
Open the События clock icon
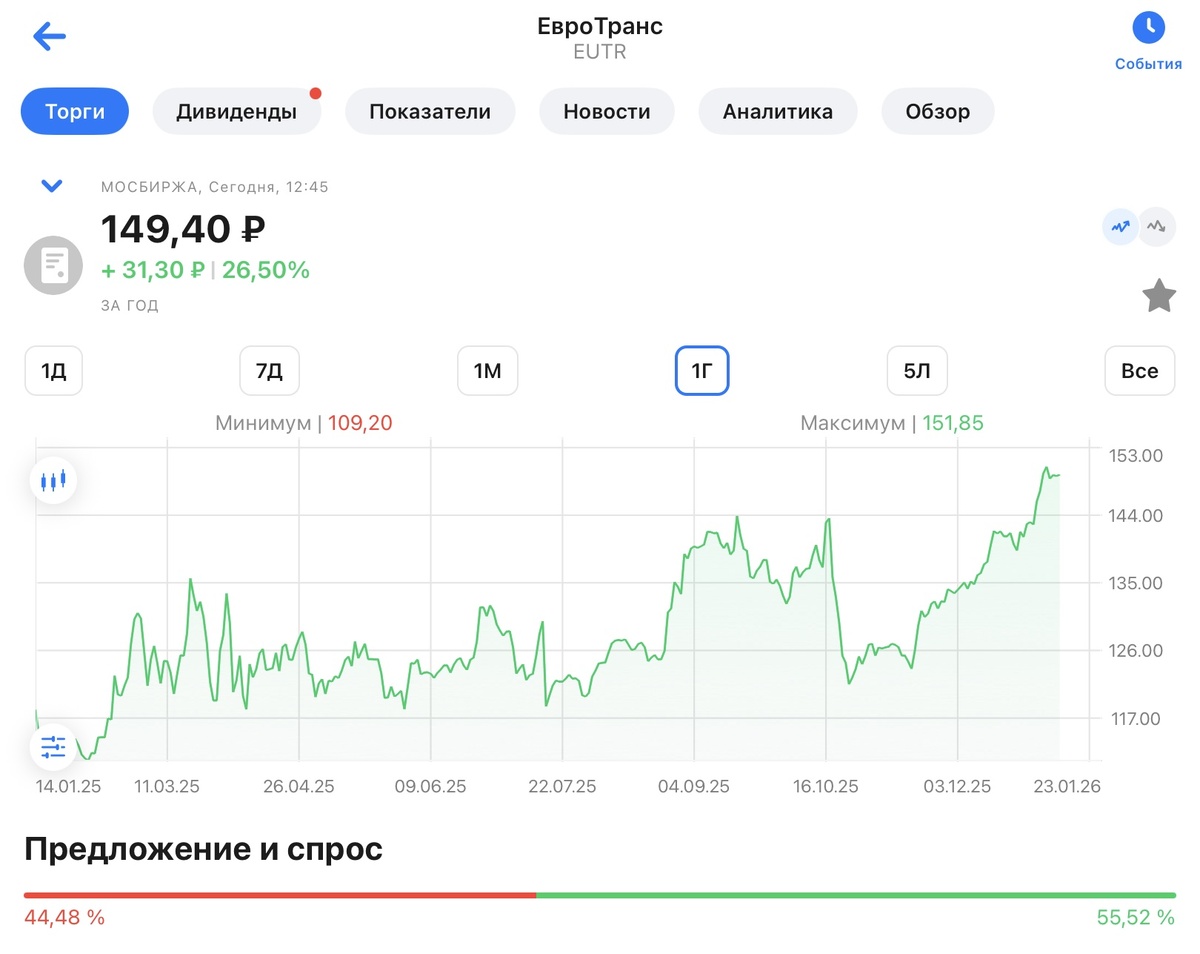(1148, 28)
